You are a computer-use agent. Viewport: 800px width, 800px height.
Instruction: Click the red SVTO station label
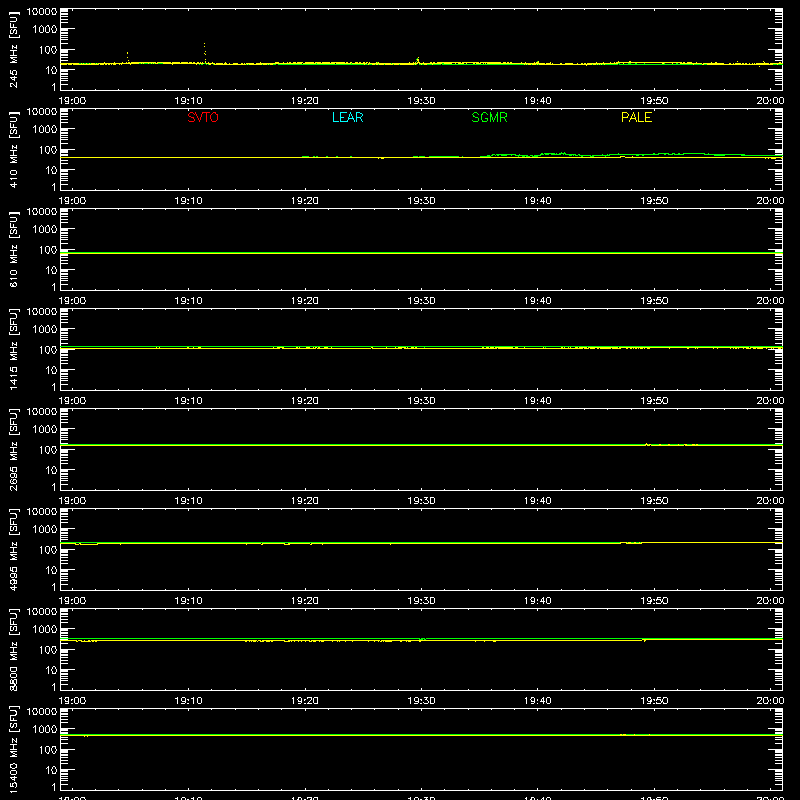[x=203, y=117]
